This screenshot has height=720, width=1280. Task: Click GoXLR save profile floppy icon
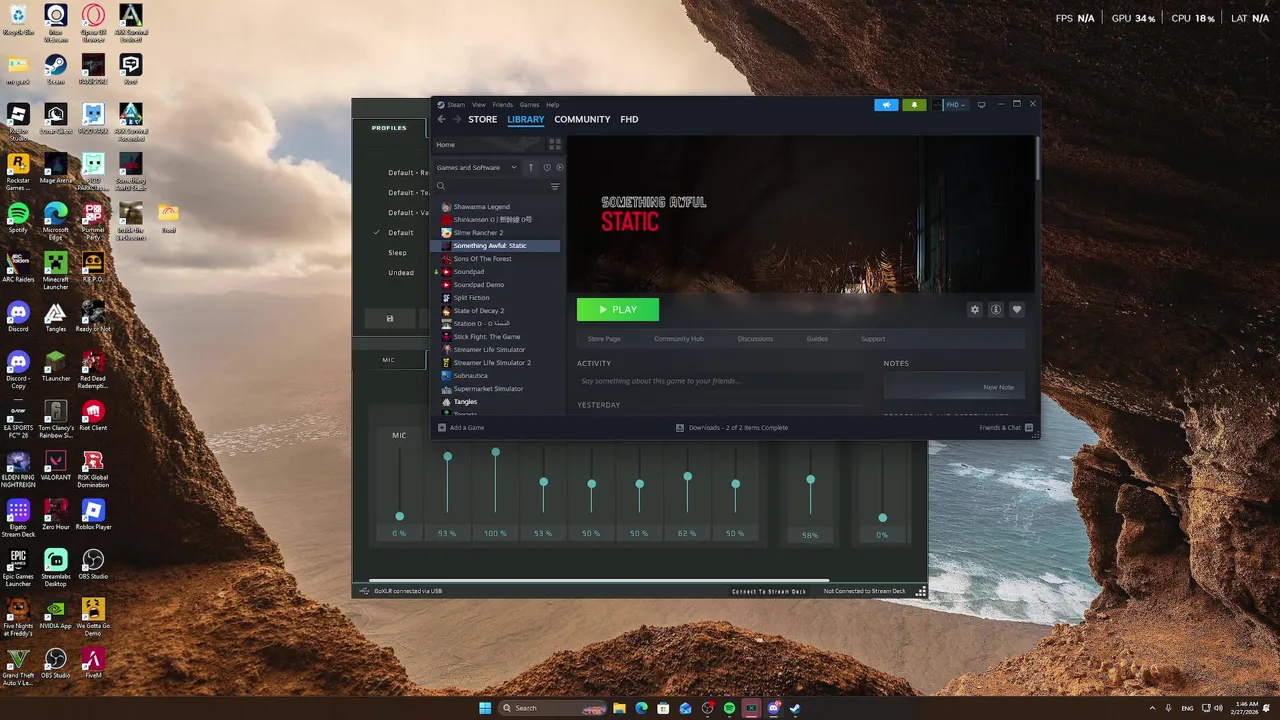pos(390,318)
